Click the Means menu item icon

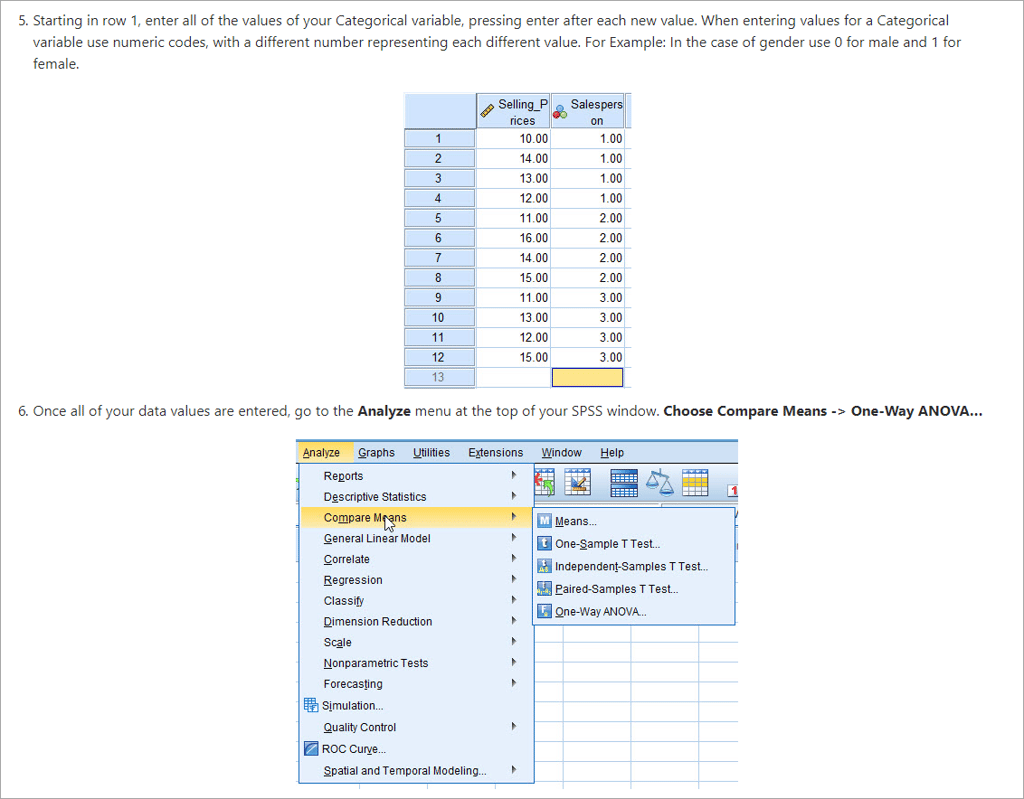(544, 521)
